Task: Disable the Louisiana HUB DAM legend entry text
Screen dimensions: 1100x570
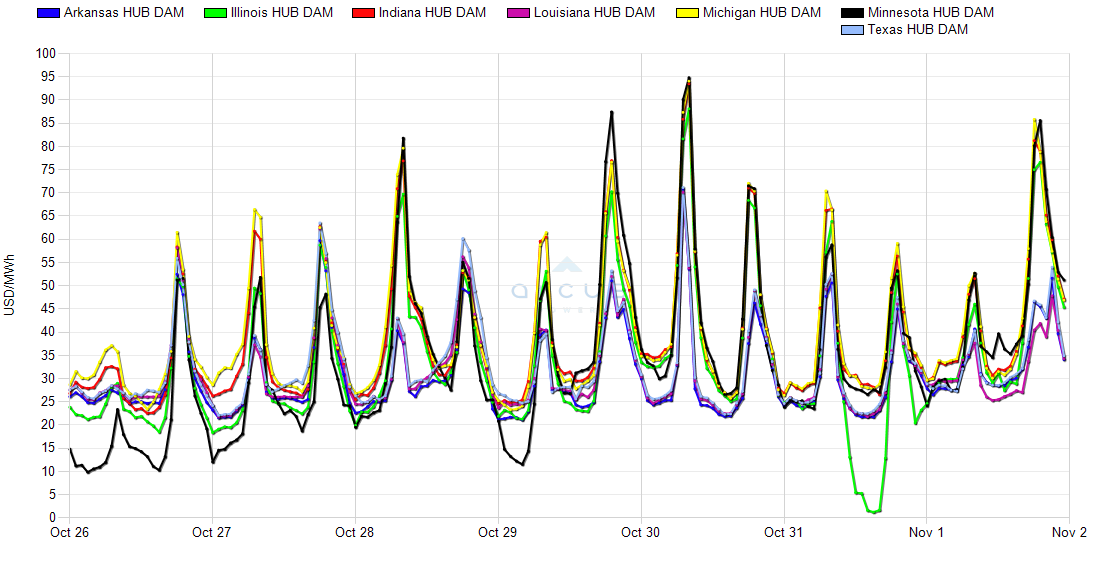Action: point(594,13)
